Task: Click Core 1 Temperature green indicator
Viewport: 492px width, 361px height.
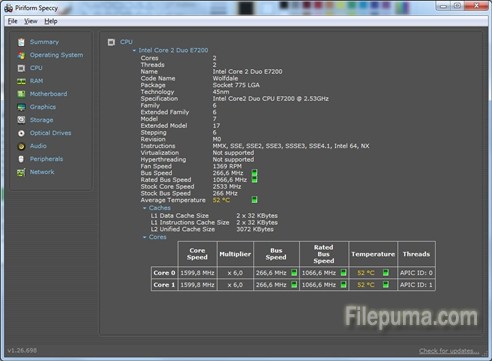Action: (386, 285)
